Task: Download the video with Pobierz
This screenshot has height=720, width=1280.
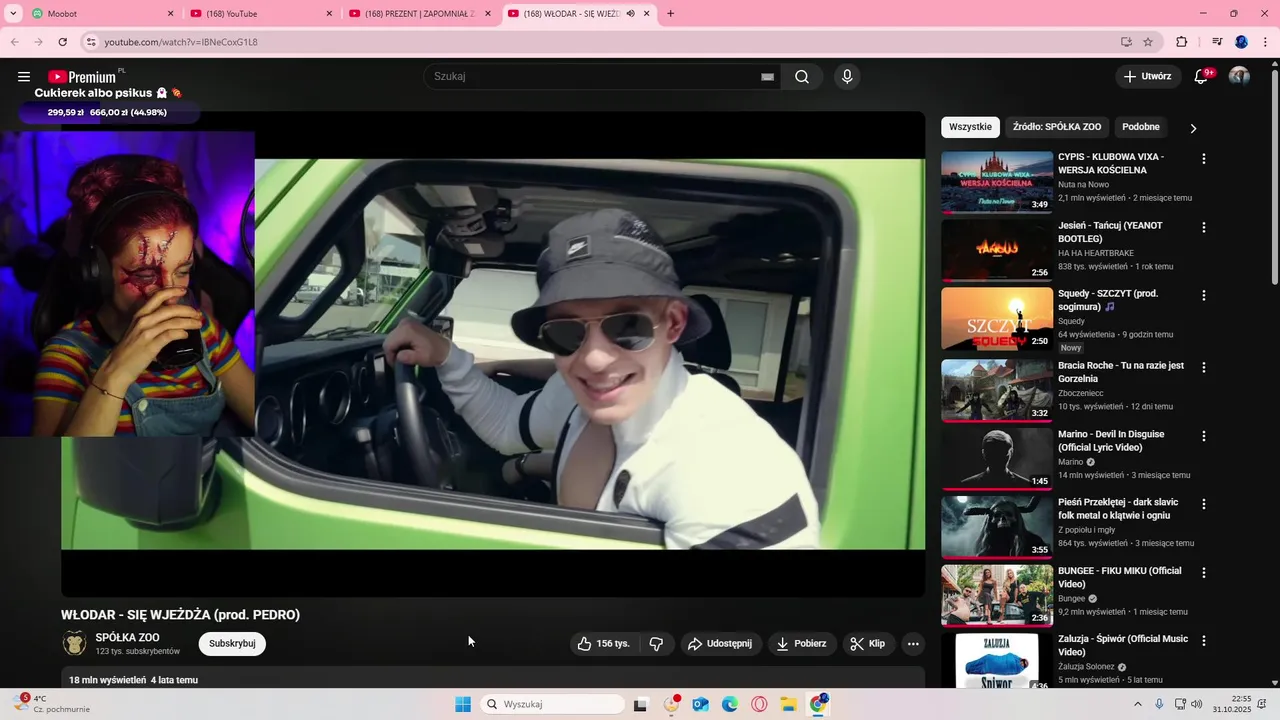Action: coord(801,644)
